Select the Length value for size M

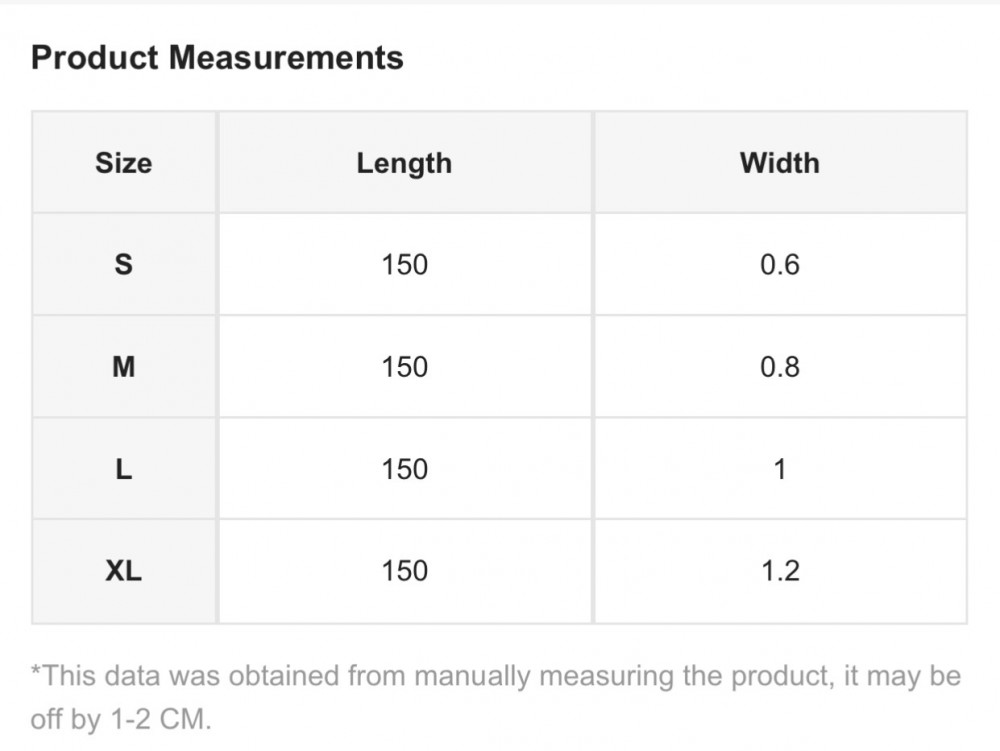pyautogui.click(x=404, y=367)
